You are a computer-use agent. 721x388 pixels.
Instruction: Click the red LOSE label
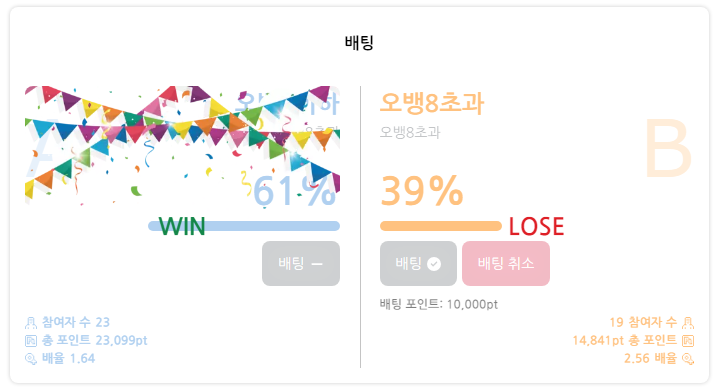point(537,226)
